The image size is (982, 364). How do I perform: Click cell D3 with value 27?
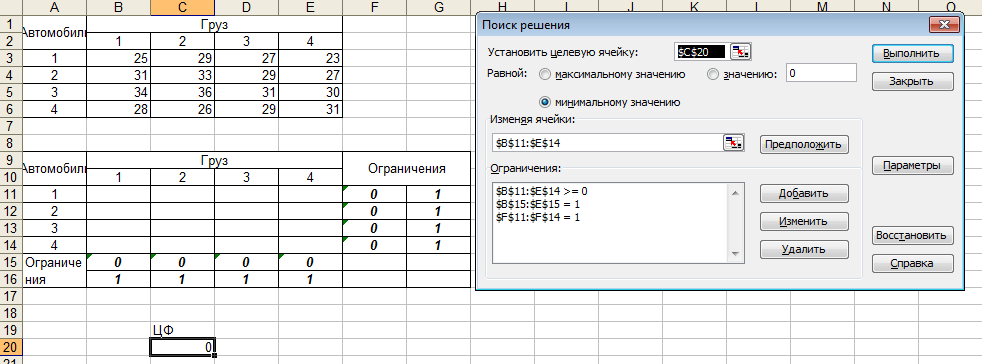click(246, 58)
